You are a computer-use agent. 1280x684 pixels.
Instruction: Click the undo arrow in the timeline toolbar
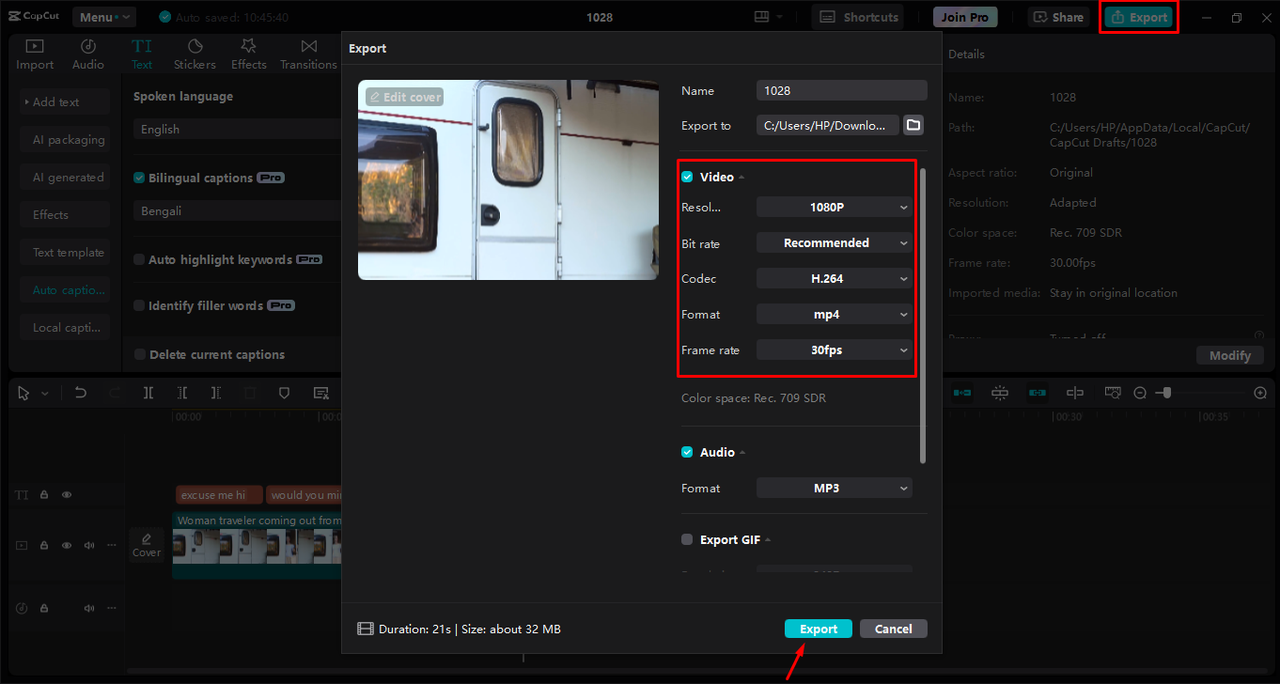[81, 393]
